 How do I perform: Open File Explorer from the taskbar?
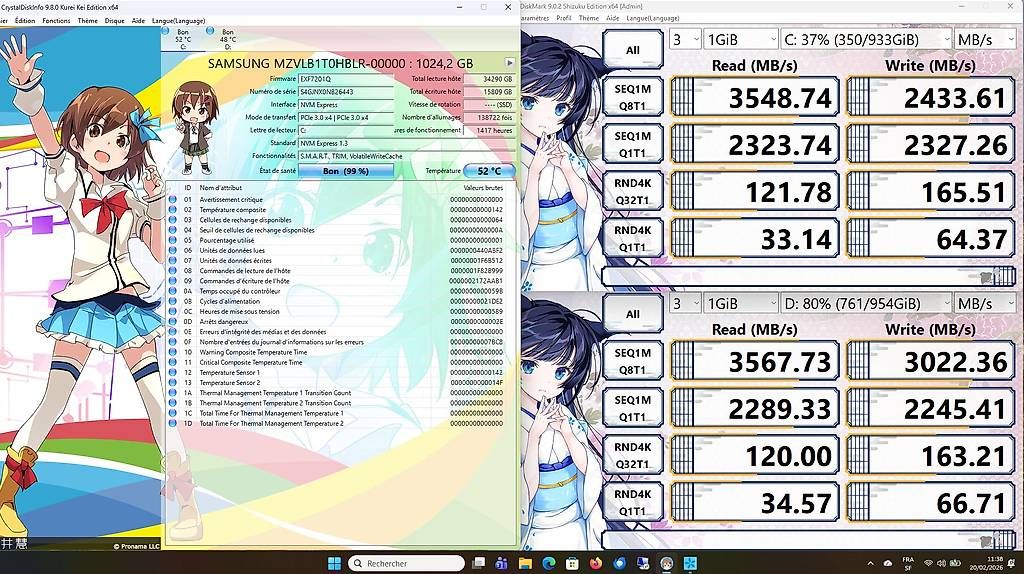(x=525, y=563)
